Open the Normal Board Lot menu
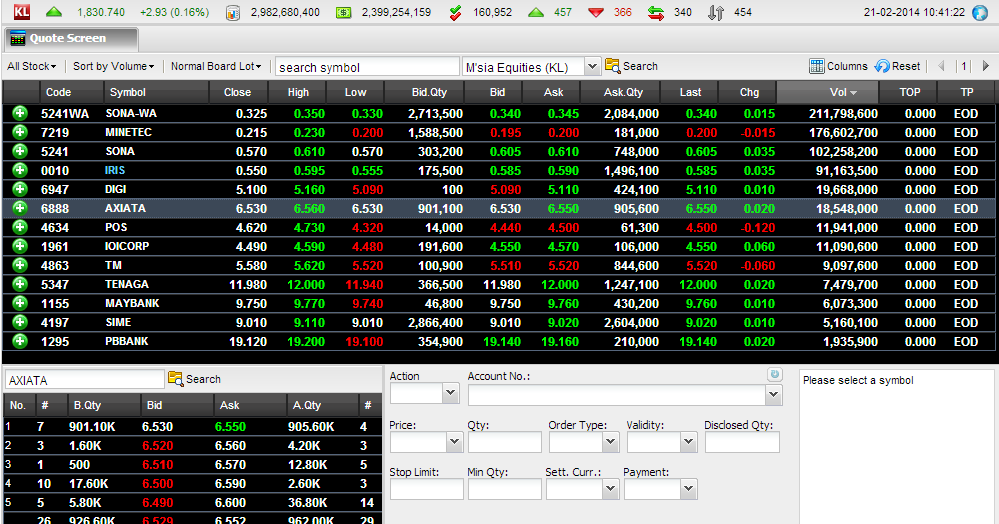The height and width of the screenshot is (524, 999). click(x=216, y=66)
